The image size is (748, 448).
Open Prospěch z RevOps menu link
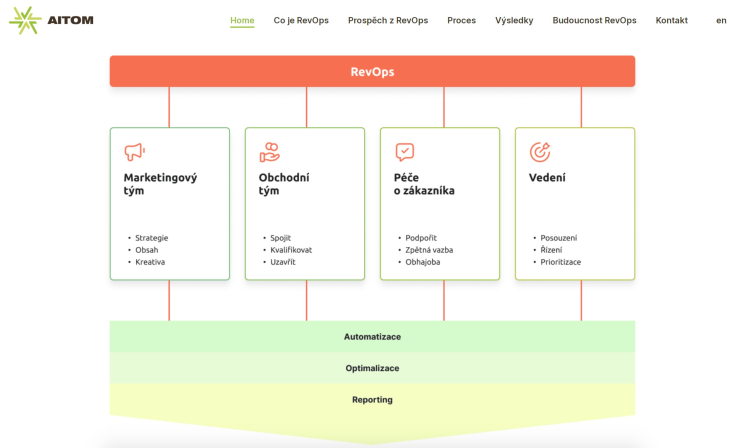coord(388,21)
